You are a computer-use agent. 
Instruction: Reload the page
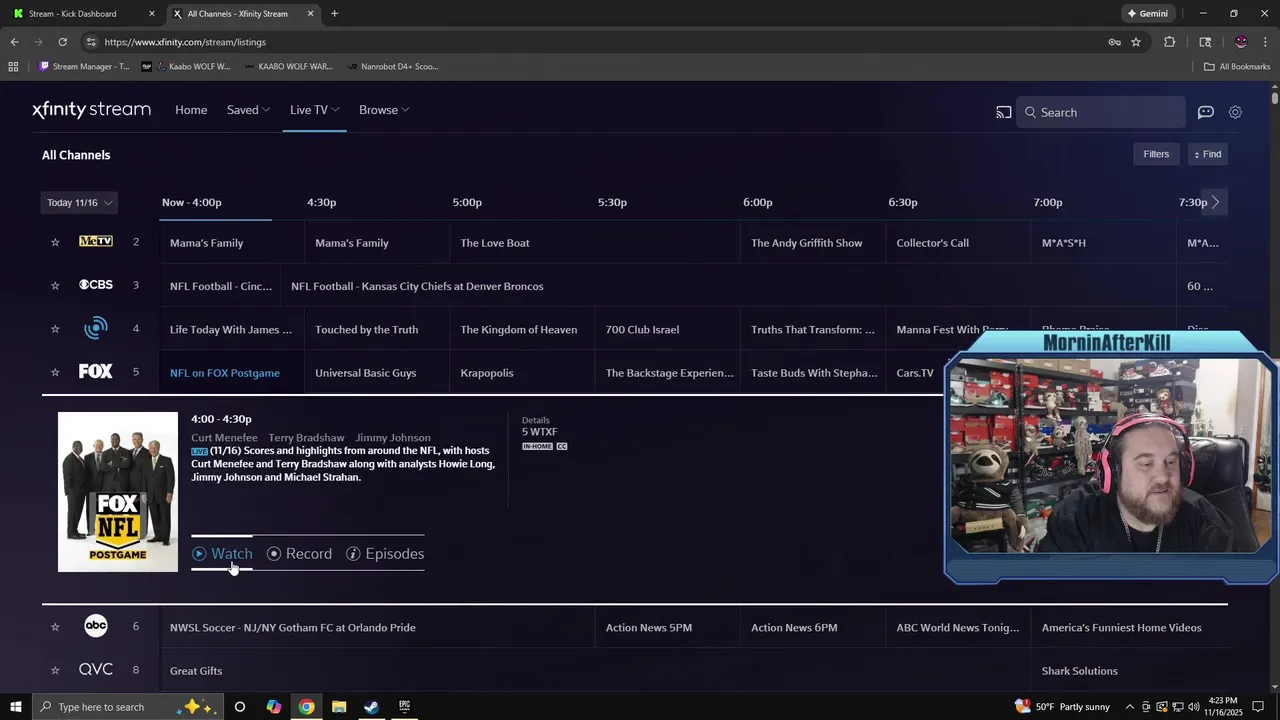click(x=62, y=42)
